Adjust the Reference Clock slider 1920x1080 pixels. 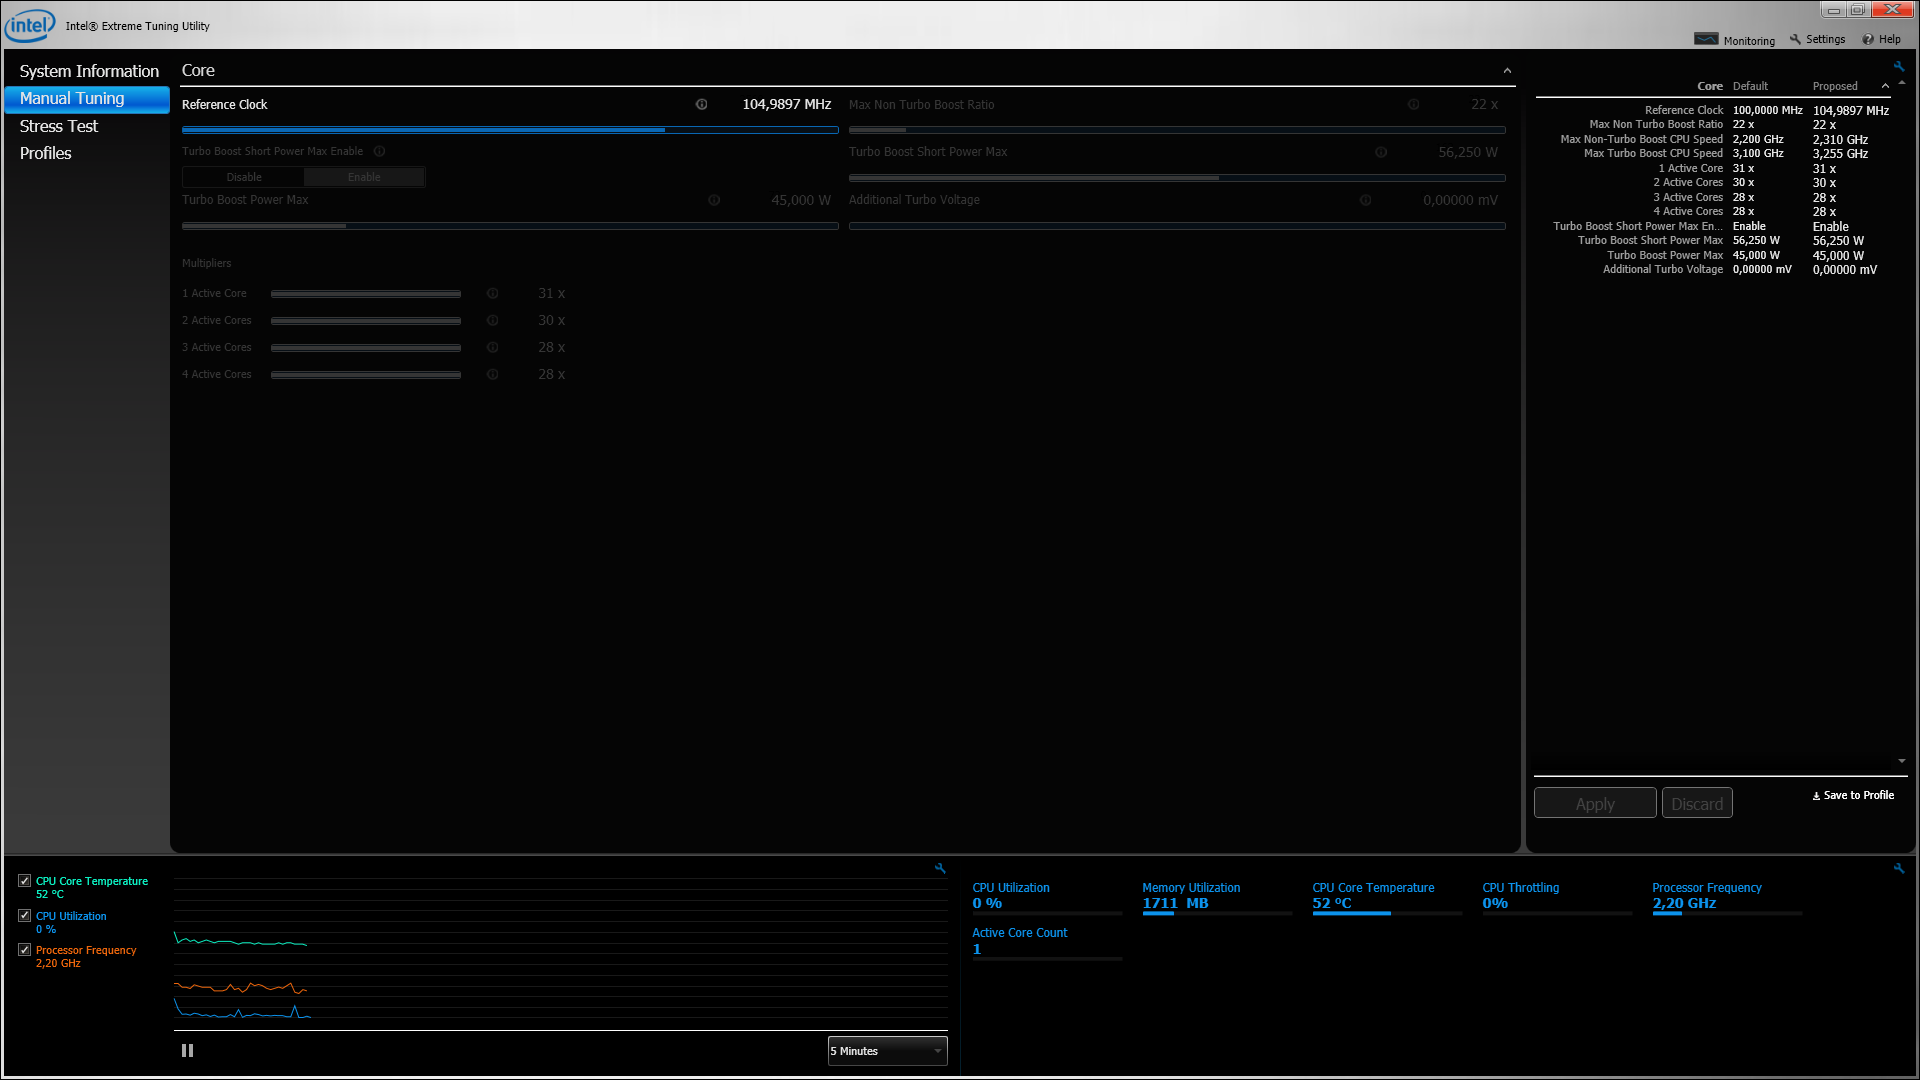tap(510, 130)
